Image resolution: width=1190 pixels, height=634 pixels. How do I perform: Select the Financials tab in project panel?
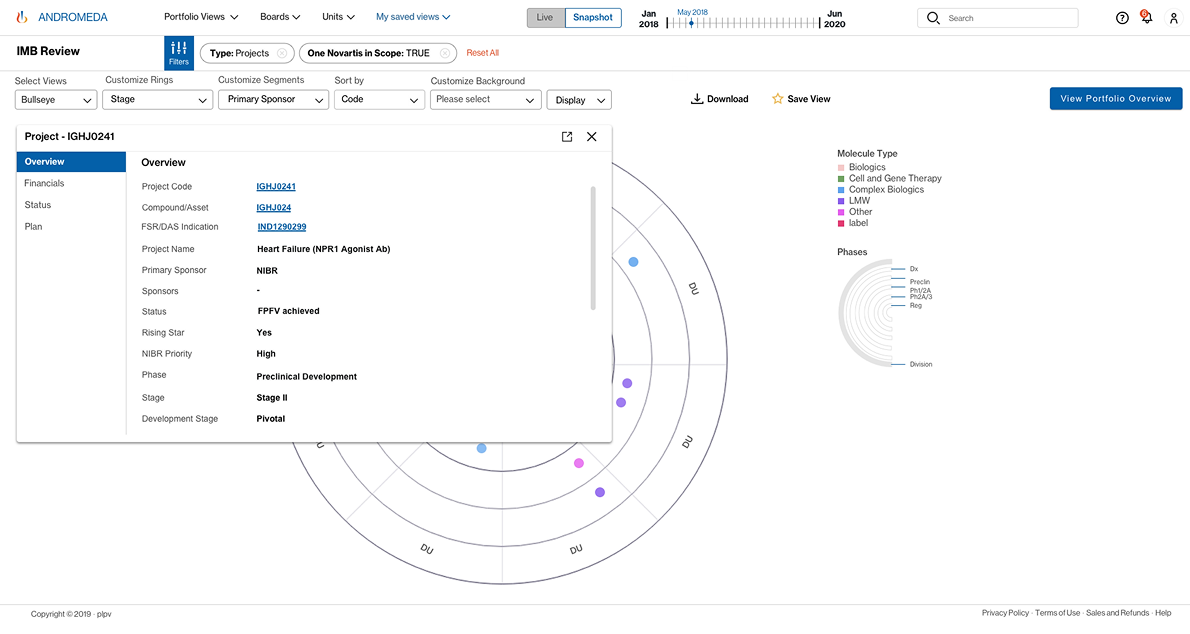[45, 183]
